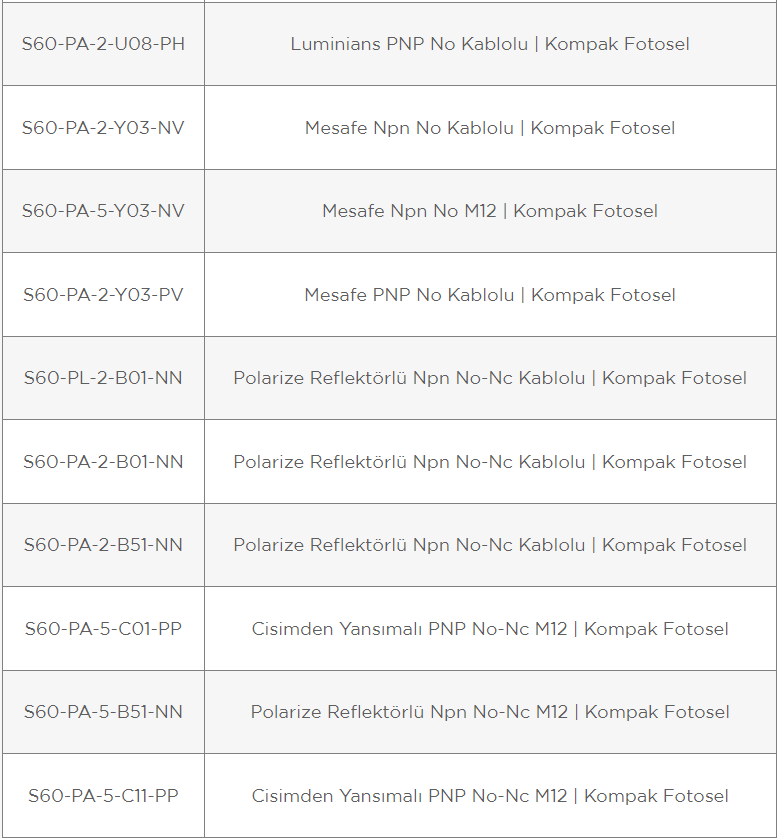Open Mesafe Npn No M12 Kompak Fotosel
Image resolution: width=777 pixels, height=838 pixels.
point(490,212)
